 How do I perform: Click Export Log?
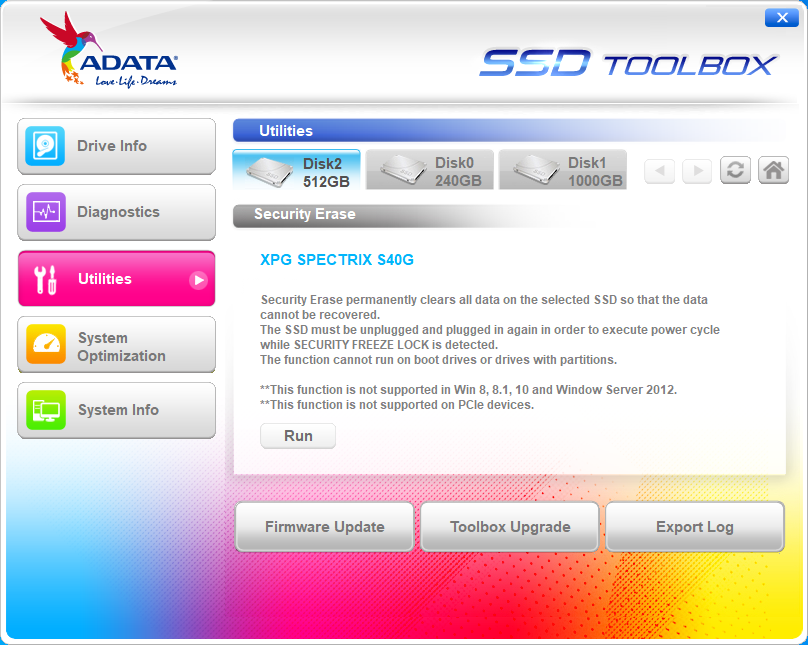coord(695,527)
